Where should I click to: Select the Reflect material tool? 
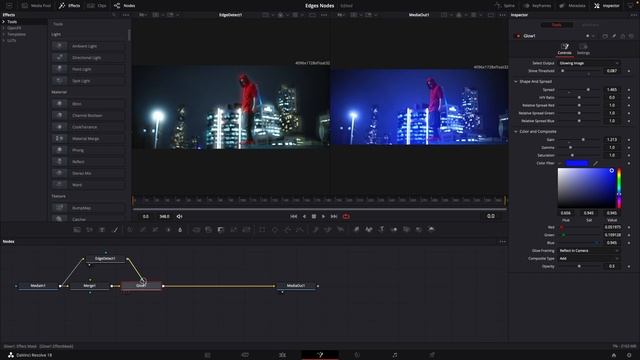[88, 162]
